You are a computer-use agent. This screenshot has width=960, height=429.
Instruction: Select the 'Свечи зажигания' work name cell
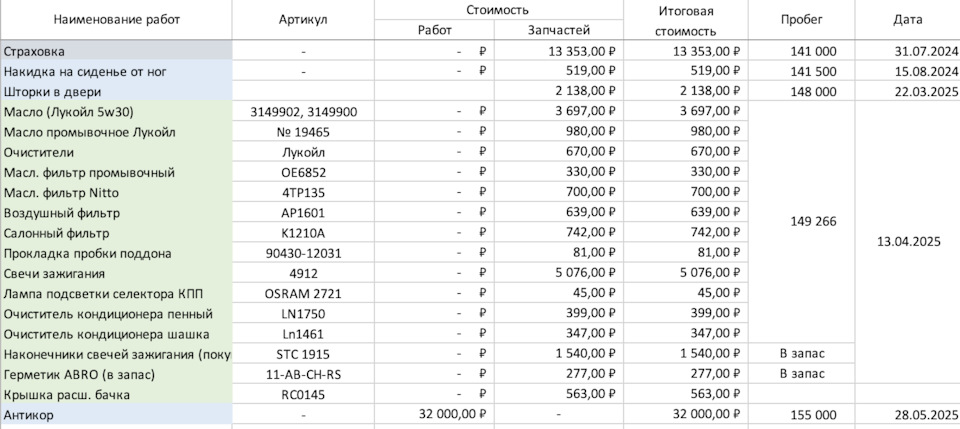point(116,273)
